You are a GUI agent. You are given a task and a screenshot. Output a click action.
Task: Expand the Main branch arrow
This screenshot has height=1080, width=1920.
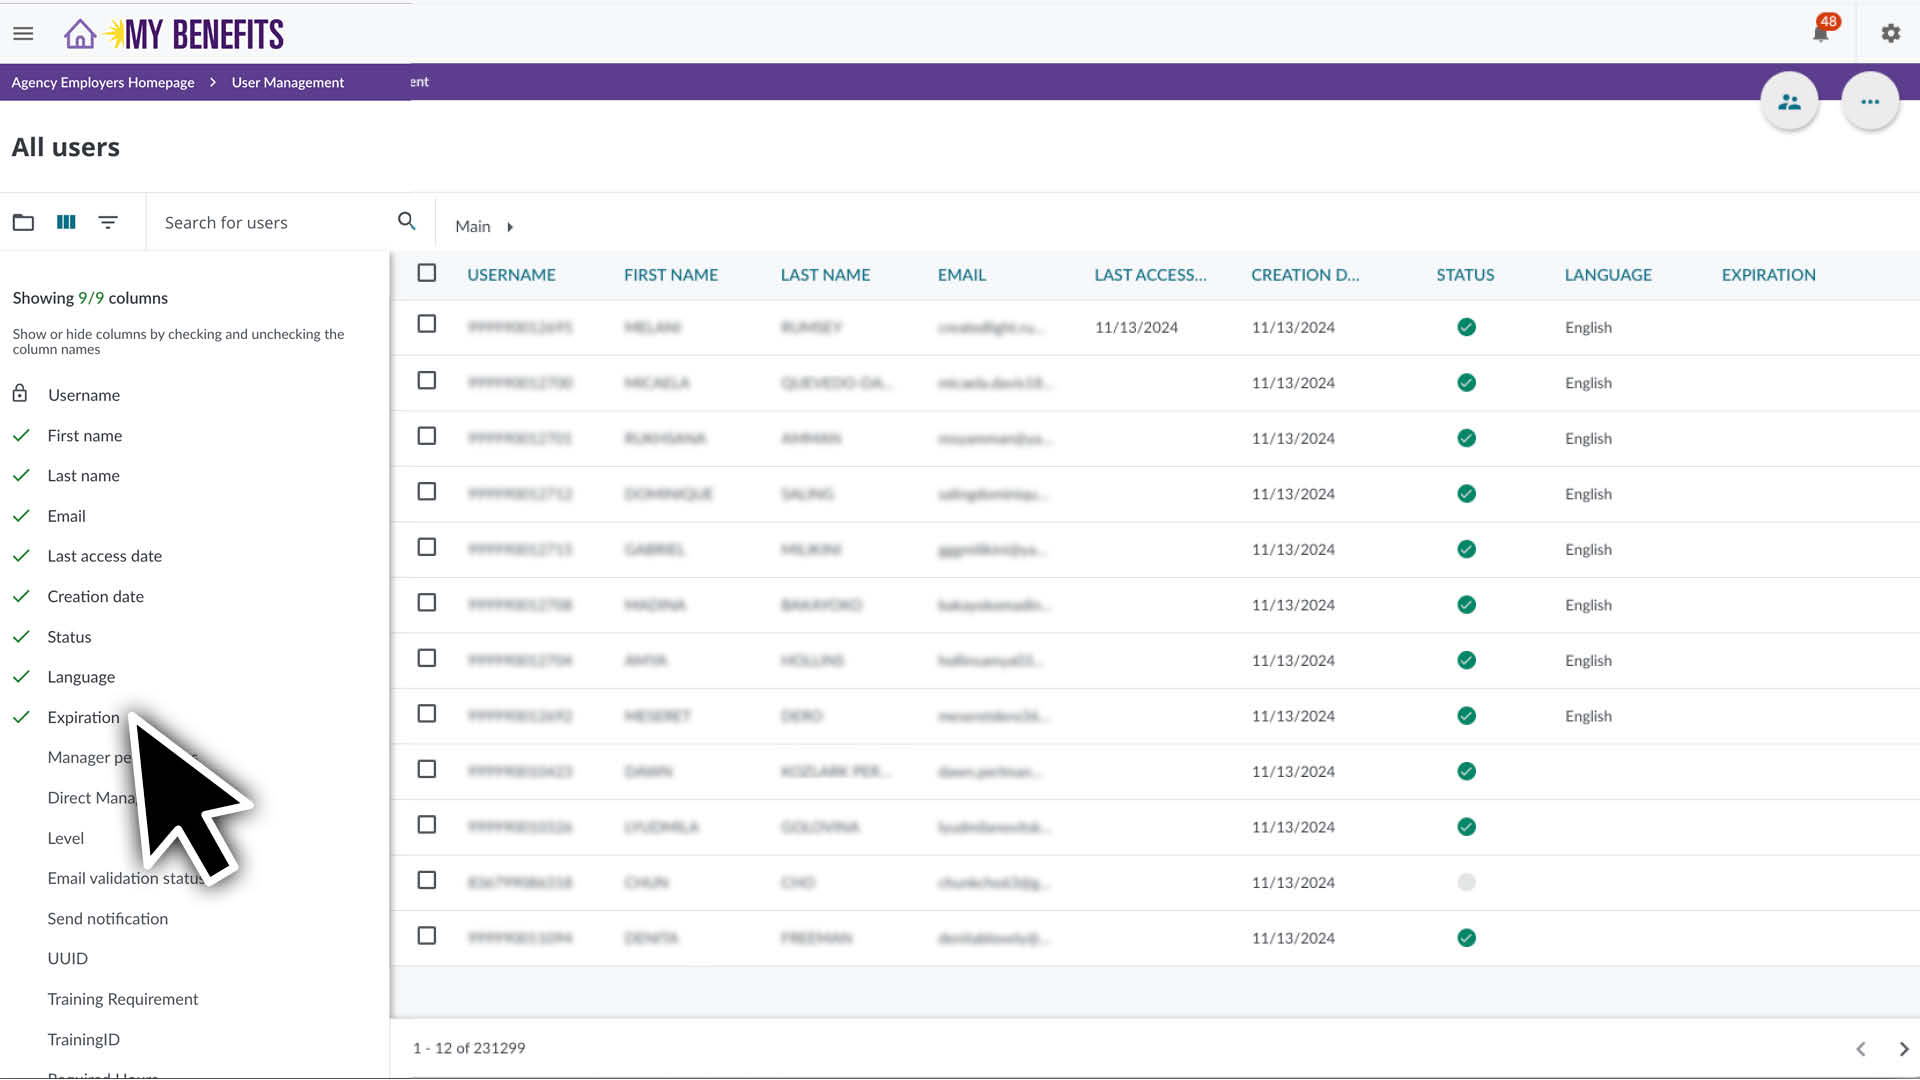point(510,227)
